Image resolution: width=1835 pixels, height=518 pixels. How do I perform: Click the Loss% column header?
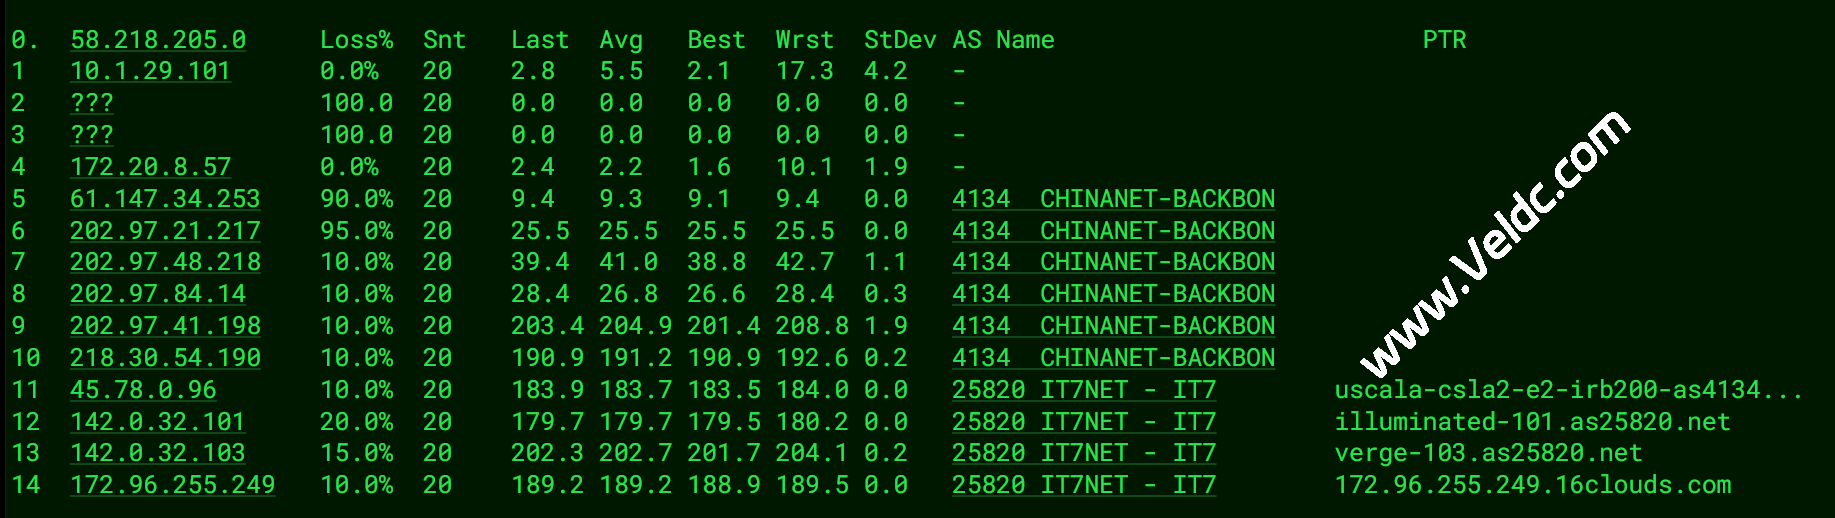click(x=356, y=40)
